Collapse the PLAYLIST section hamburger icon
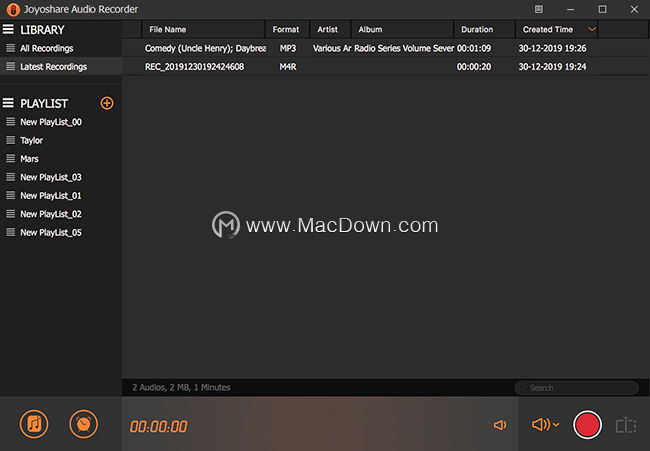The height and width of the screenshot is (451, 650). point(8,103)
